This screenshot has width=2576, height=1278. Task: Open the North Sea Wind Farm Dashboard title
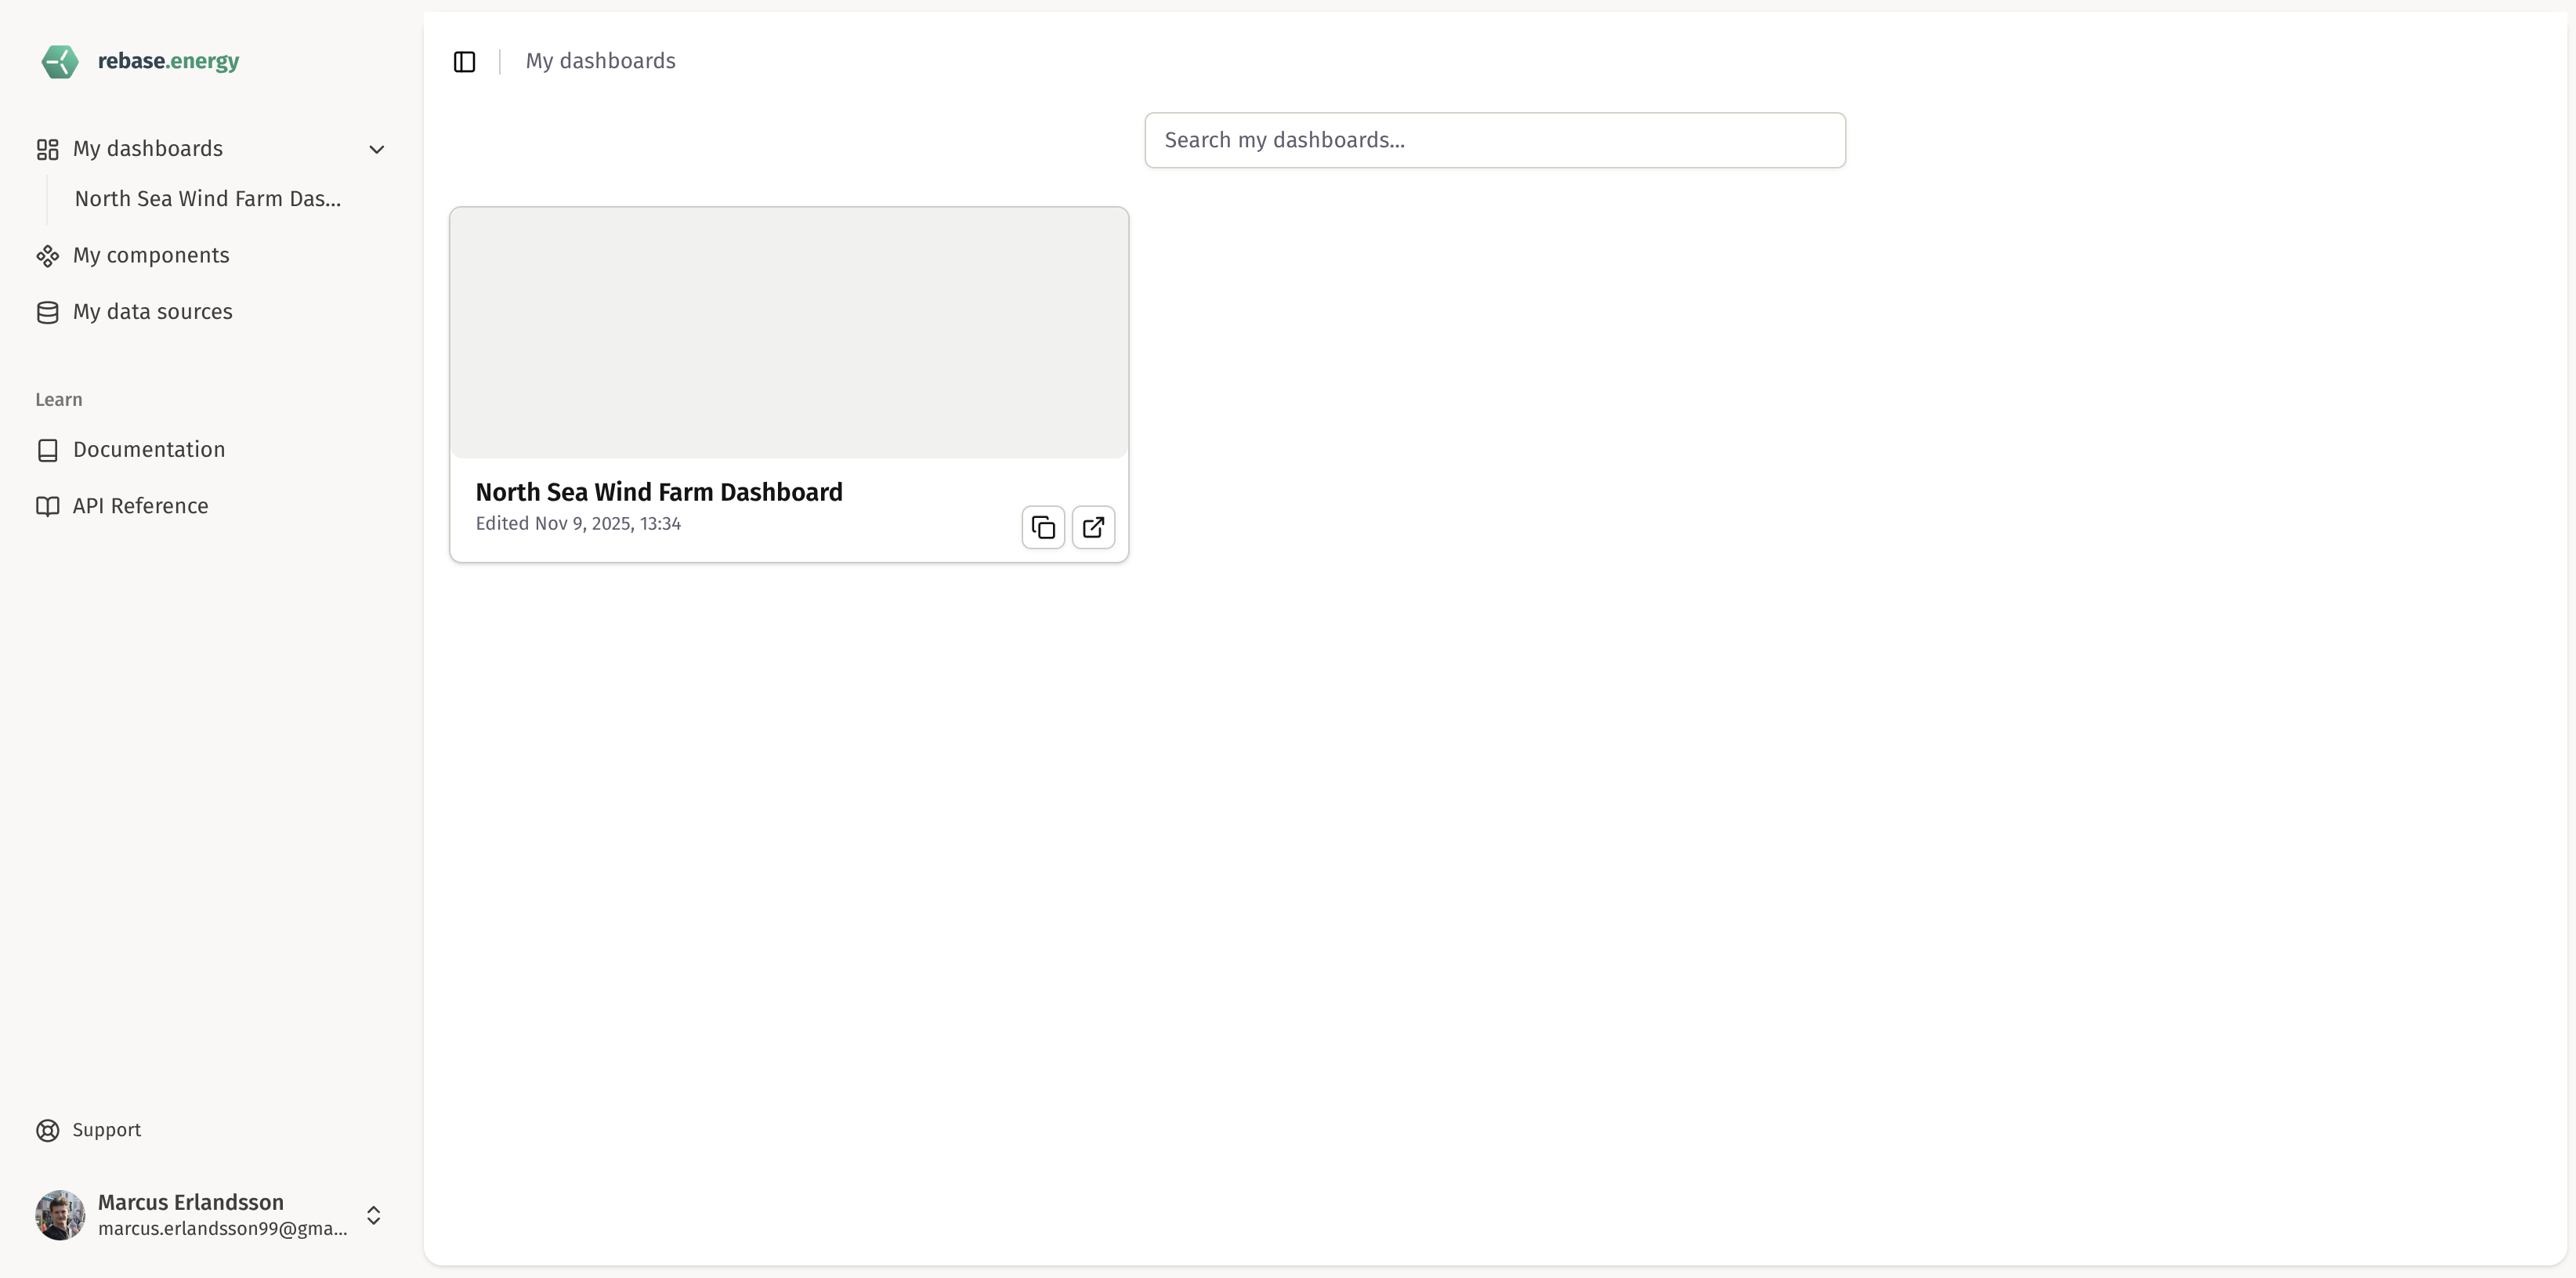(x=659, y=492)
